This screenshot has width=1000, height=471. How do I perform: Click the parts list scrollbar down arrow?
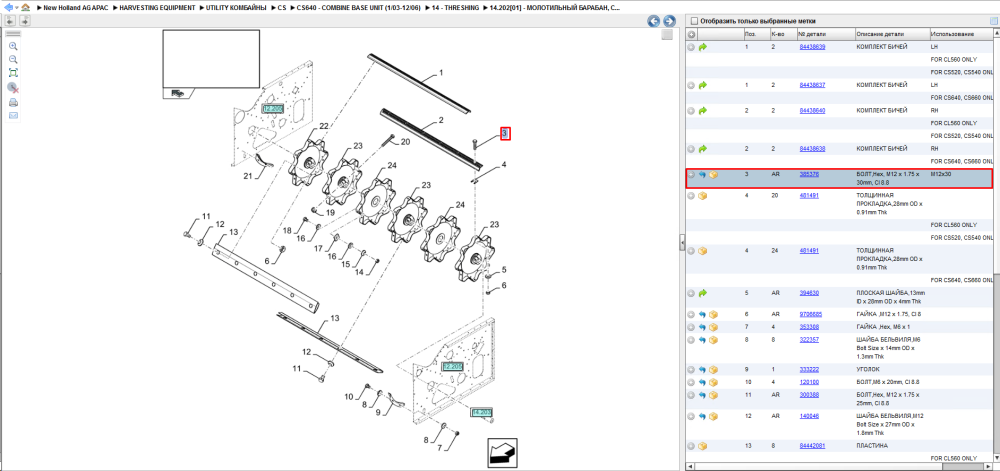click(996, 457)
